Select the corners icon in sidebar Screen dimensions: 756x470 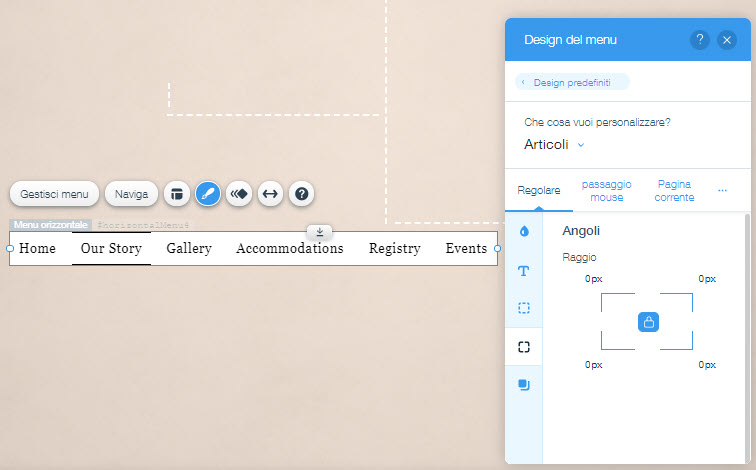pos(524,347)
